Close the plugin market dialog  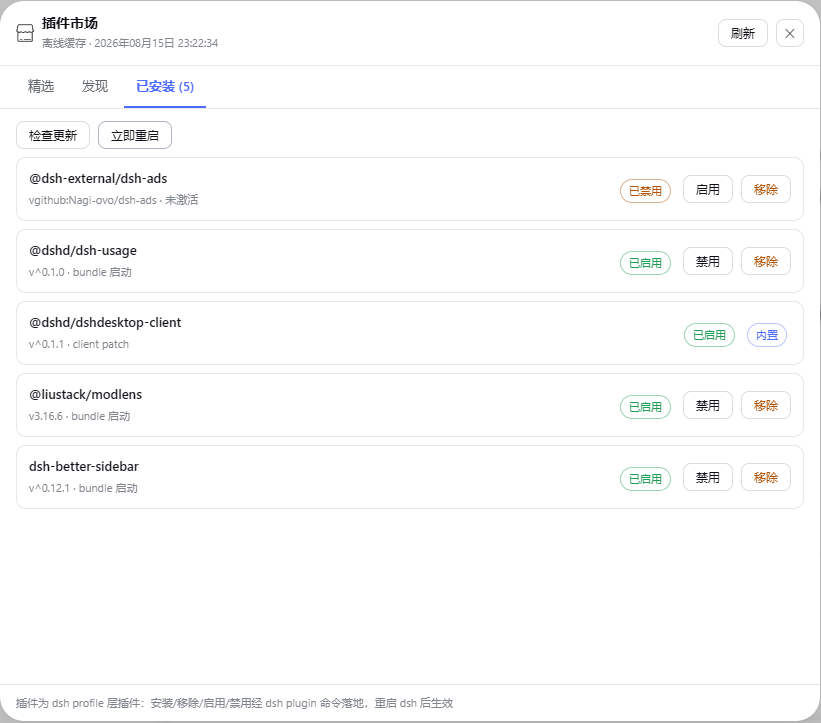[790, 34]
